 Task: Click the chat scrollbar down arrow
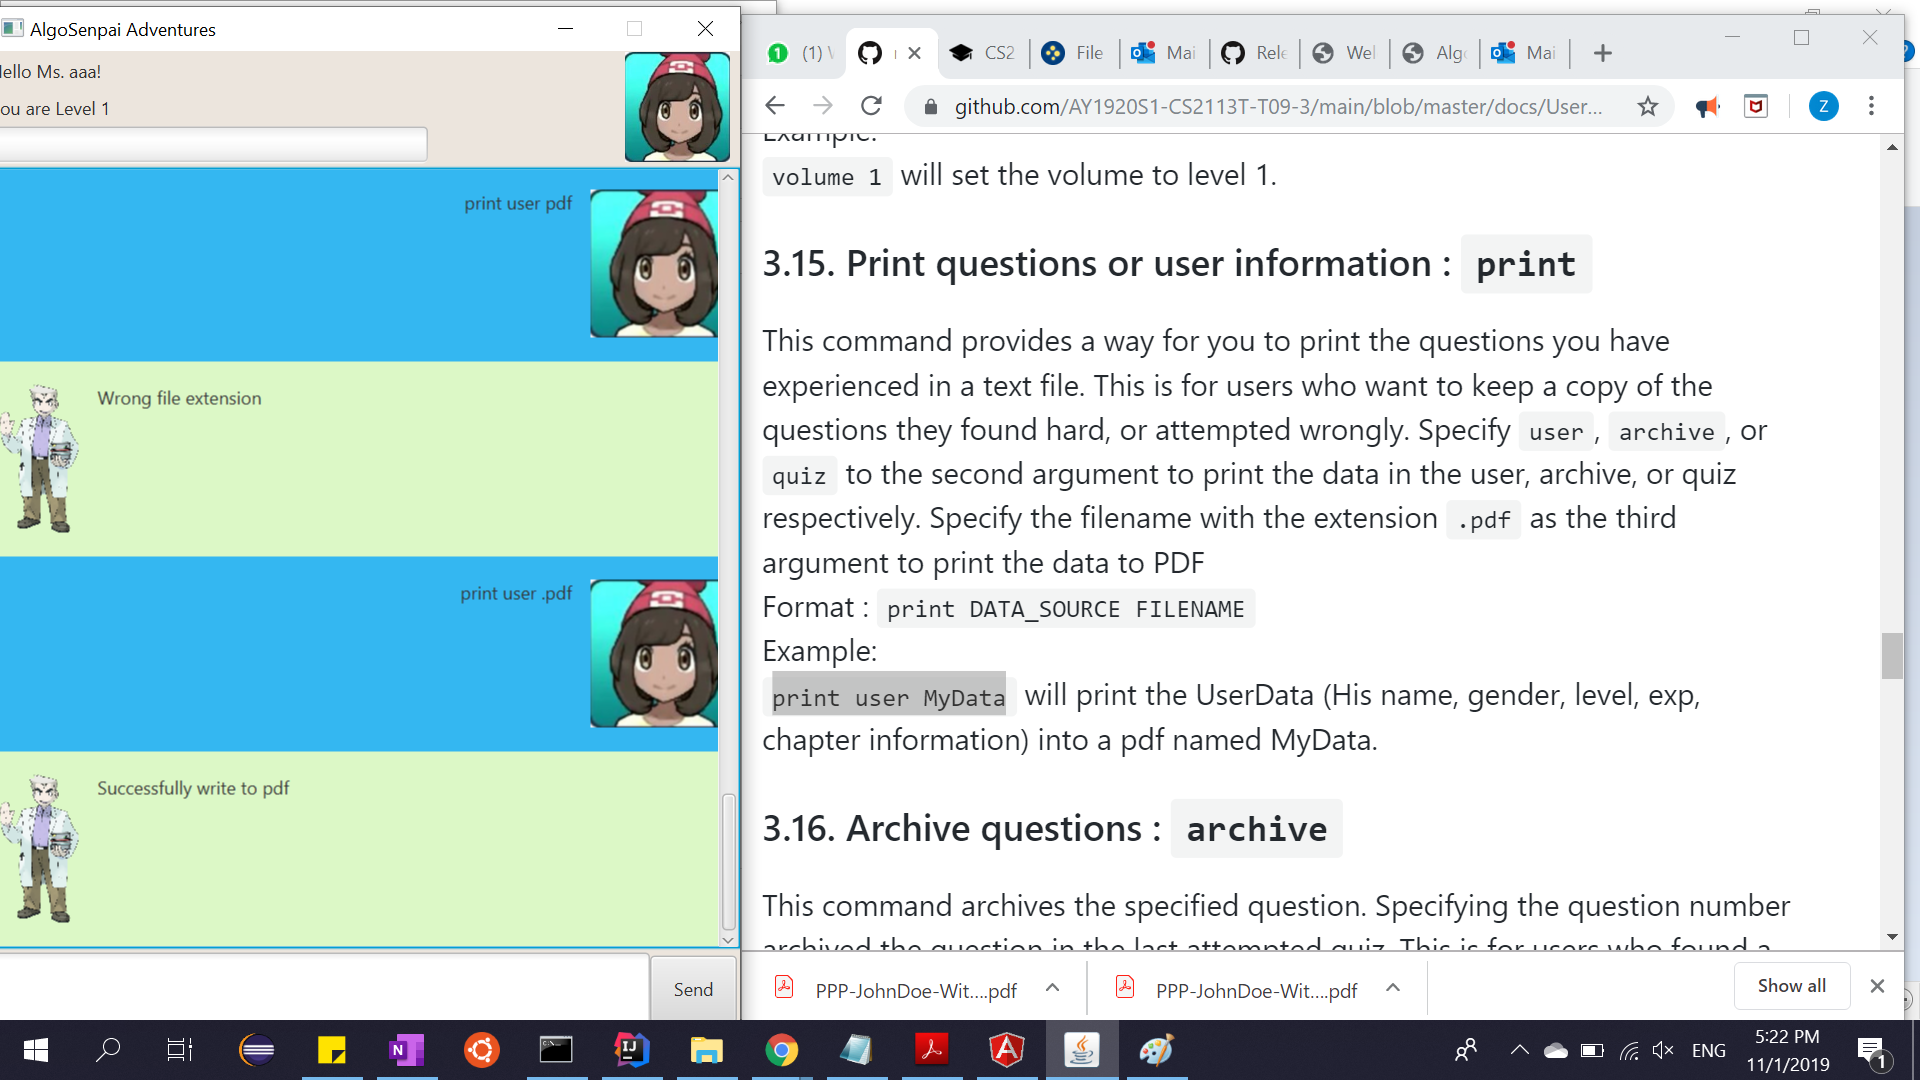[728, 939]
